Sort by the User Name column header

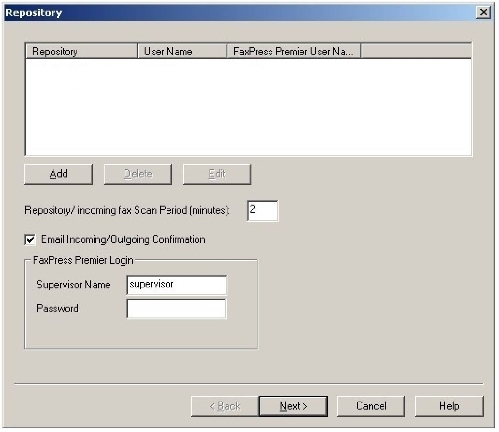tap(182, 51)
